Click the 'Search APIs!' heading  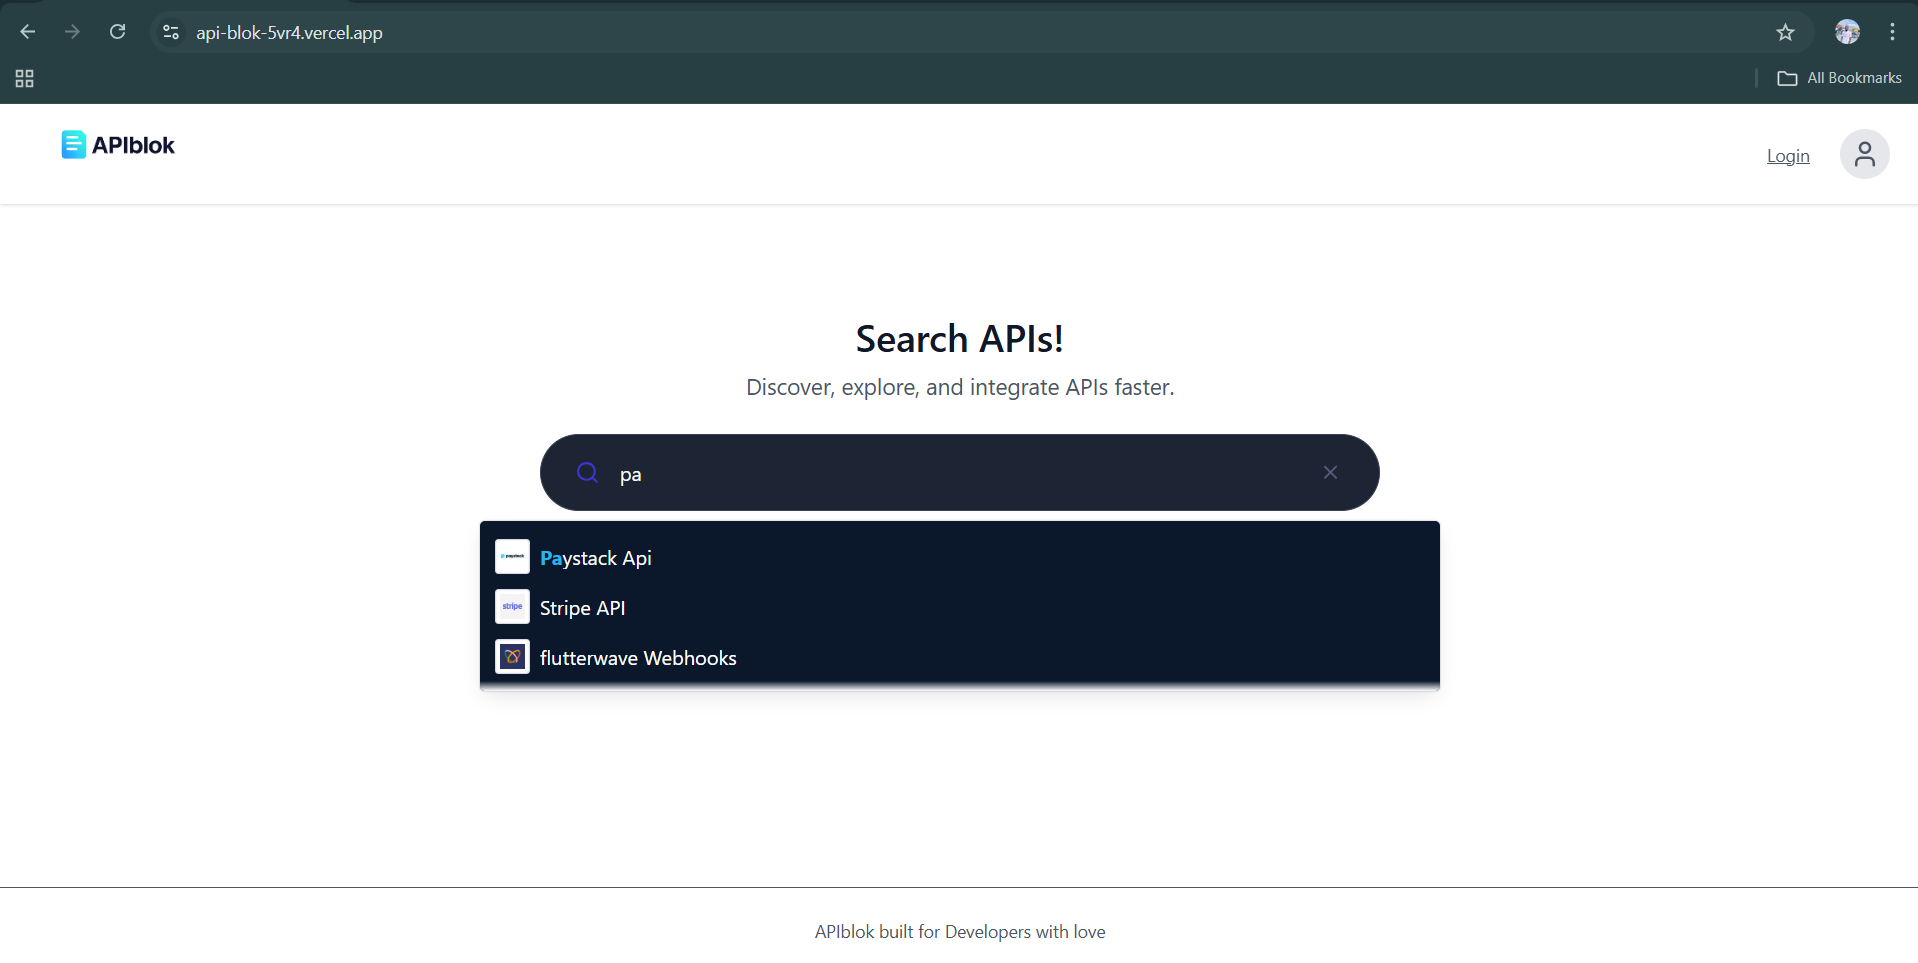tap(959, 339)
